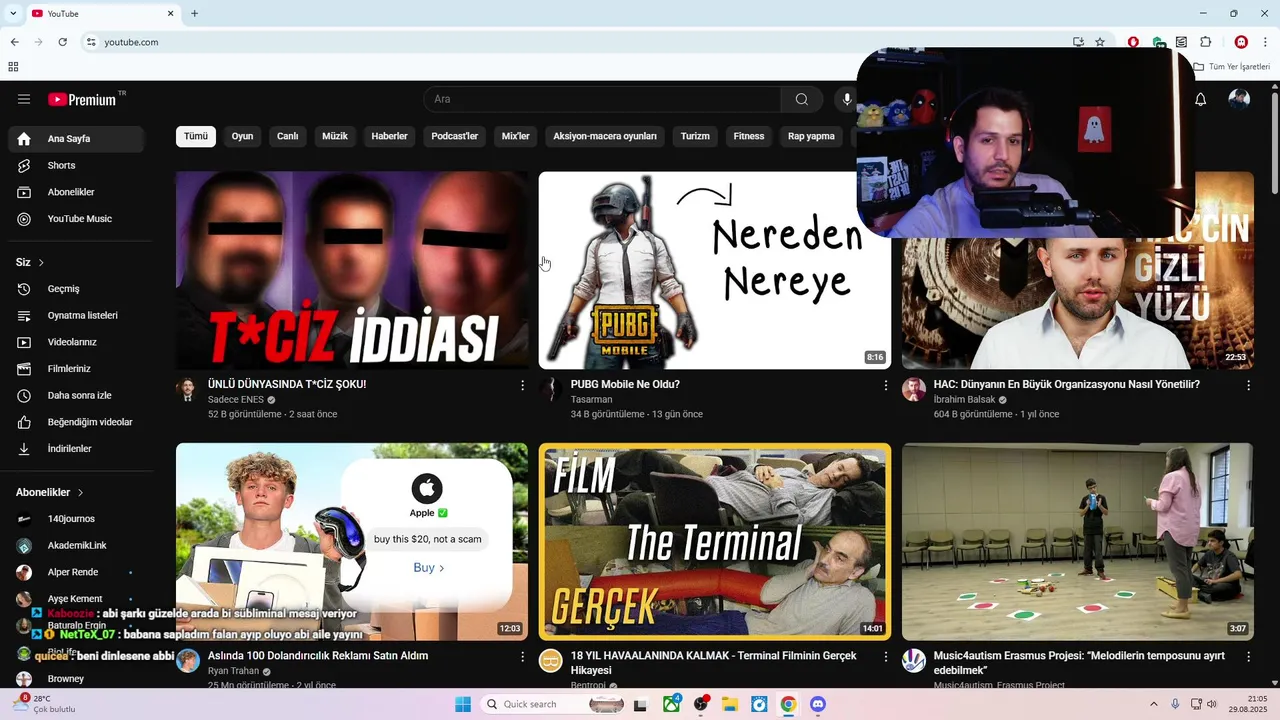
Task: Select the Rap yapma chip
Action: tap(811, 136)
